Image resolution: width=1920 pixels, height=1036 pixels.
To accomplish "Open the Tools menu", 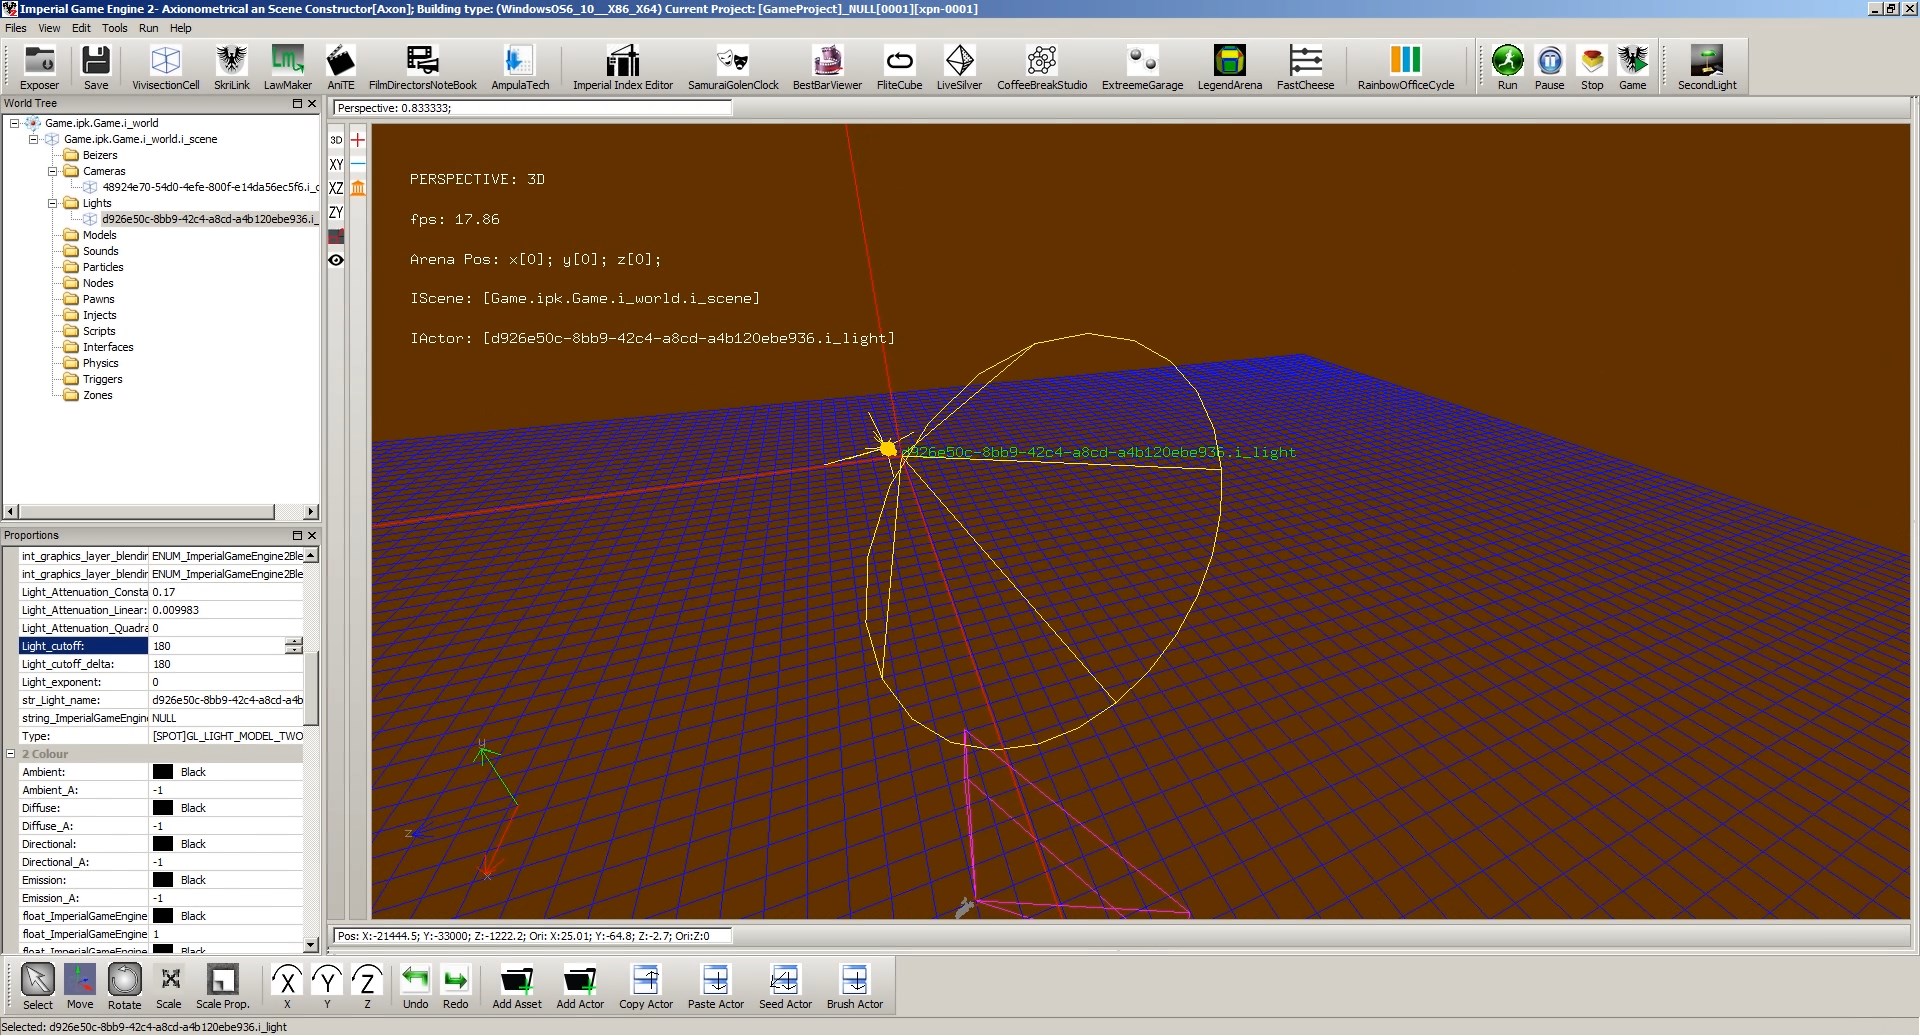I will (114, 28).
